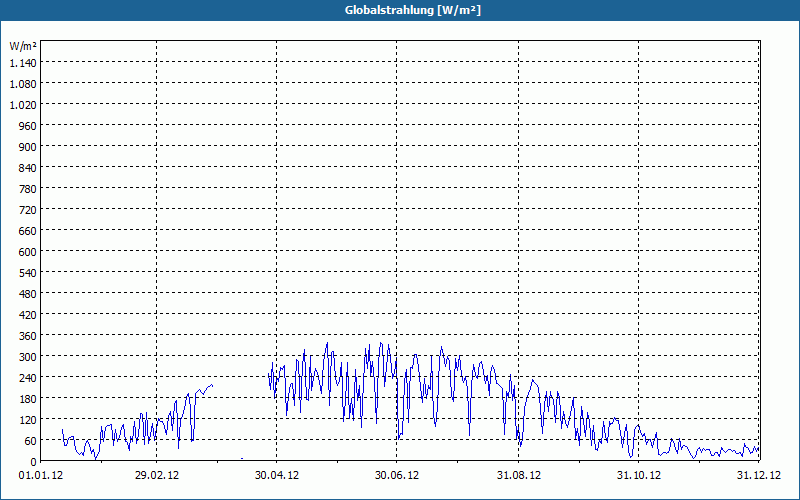Select the 31.12.12 date label
Image resolution: width=800 pixels, height=500 pixels.
(759, 476)
